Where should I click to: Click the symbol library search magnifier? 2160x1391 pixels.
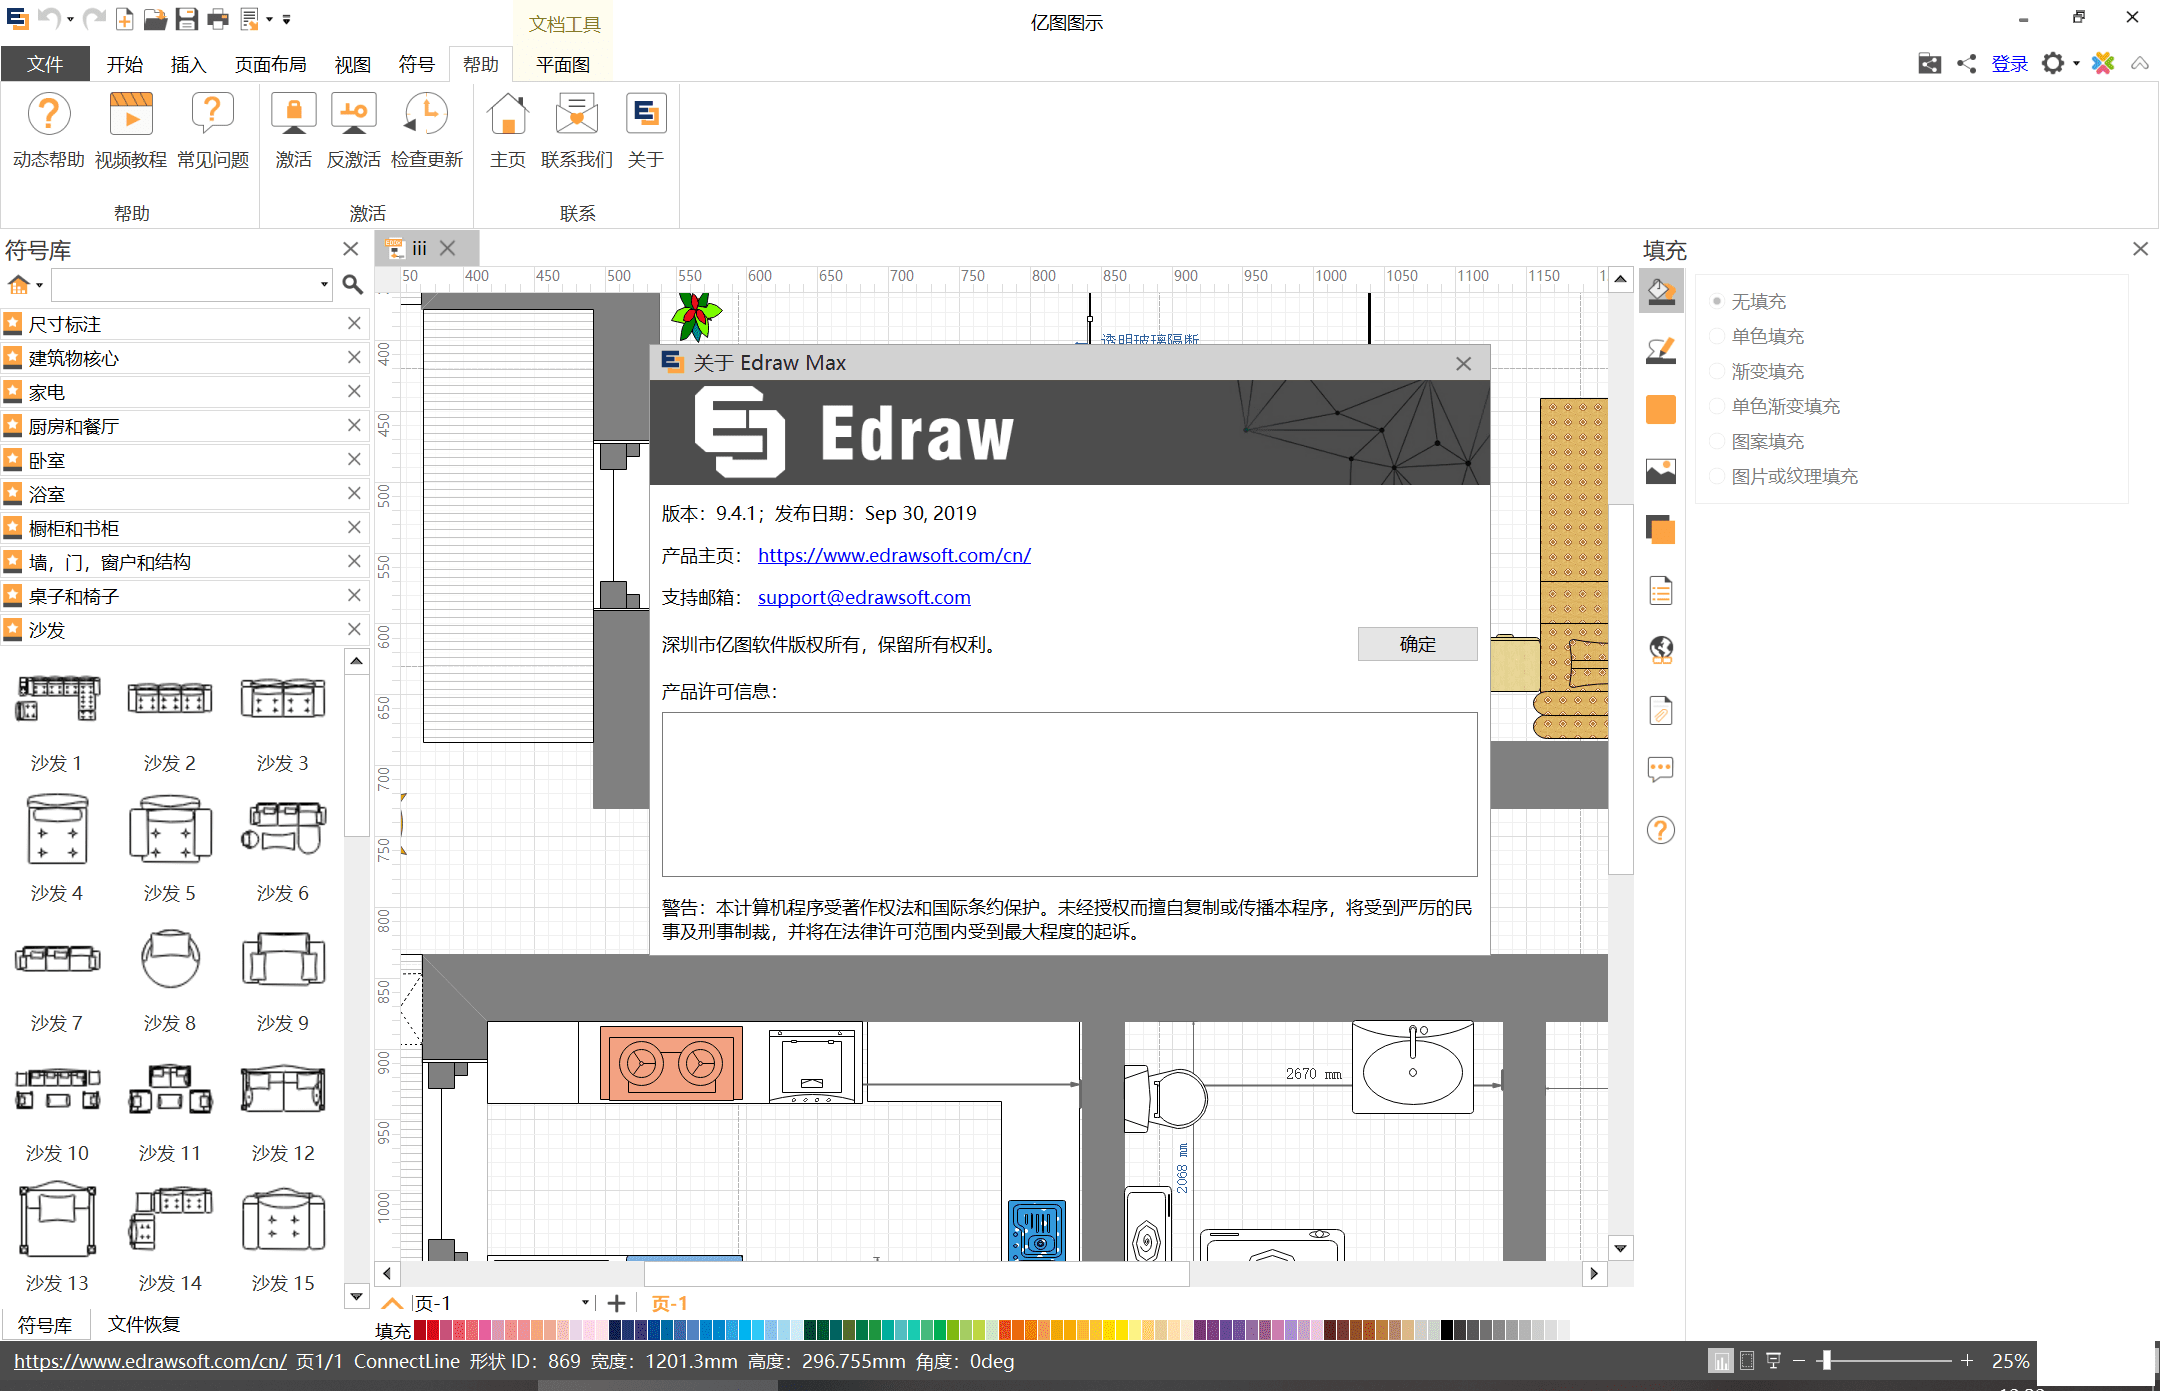pos(352,285)
